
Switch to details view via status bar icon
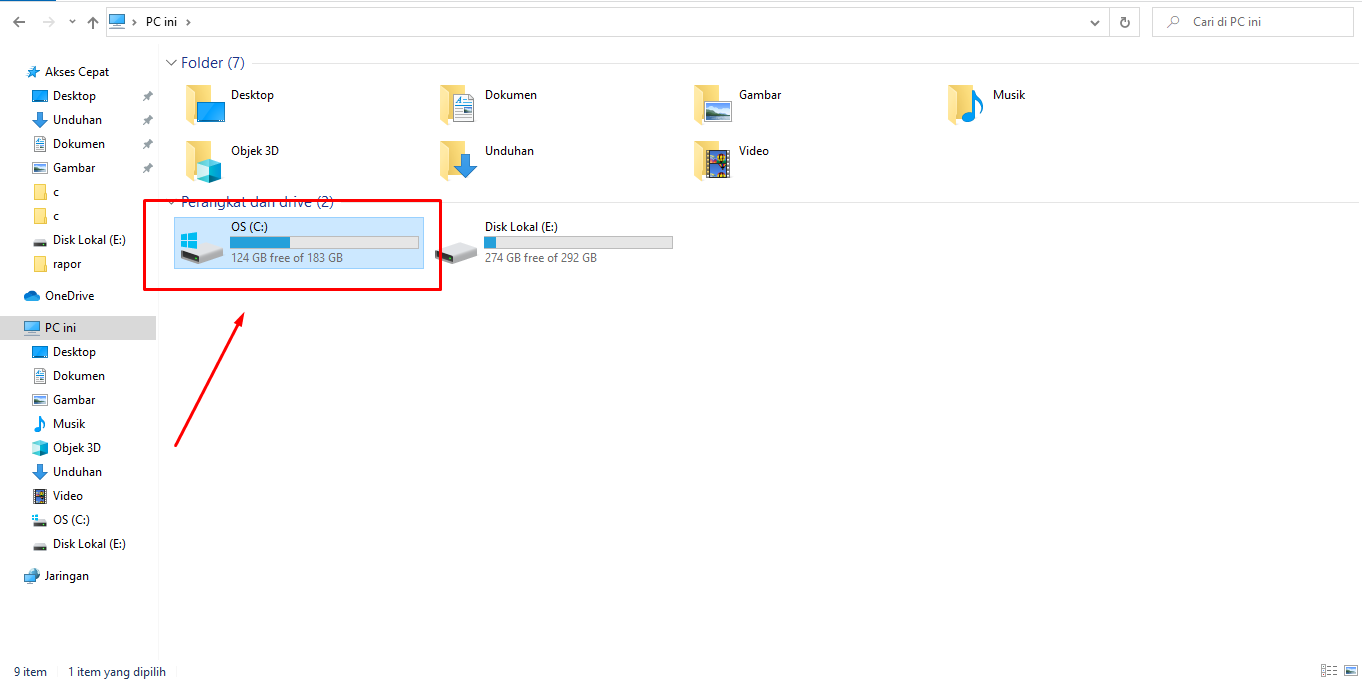point(1329,671)
